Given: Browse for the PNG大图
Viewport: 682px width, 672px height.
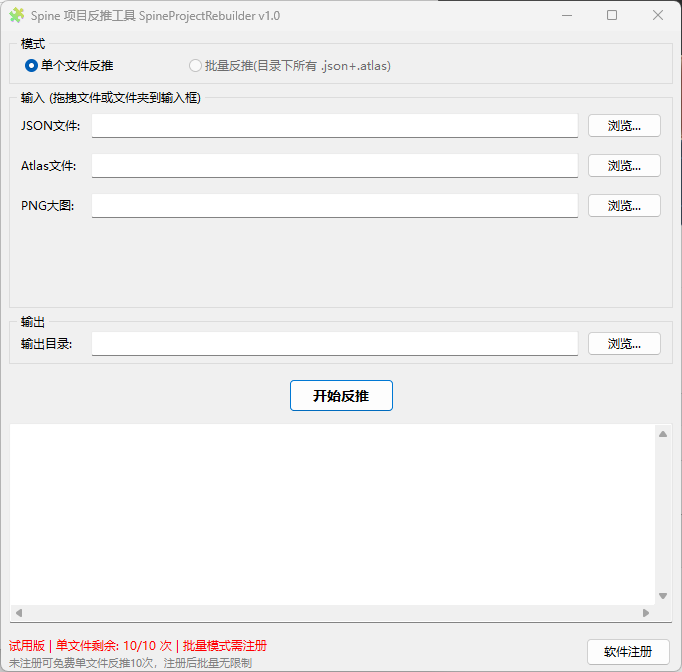Looking at the screenshot, I should pyautogui.click(x=624, y=205).
